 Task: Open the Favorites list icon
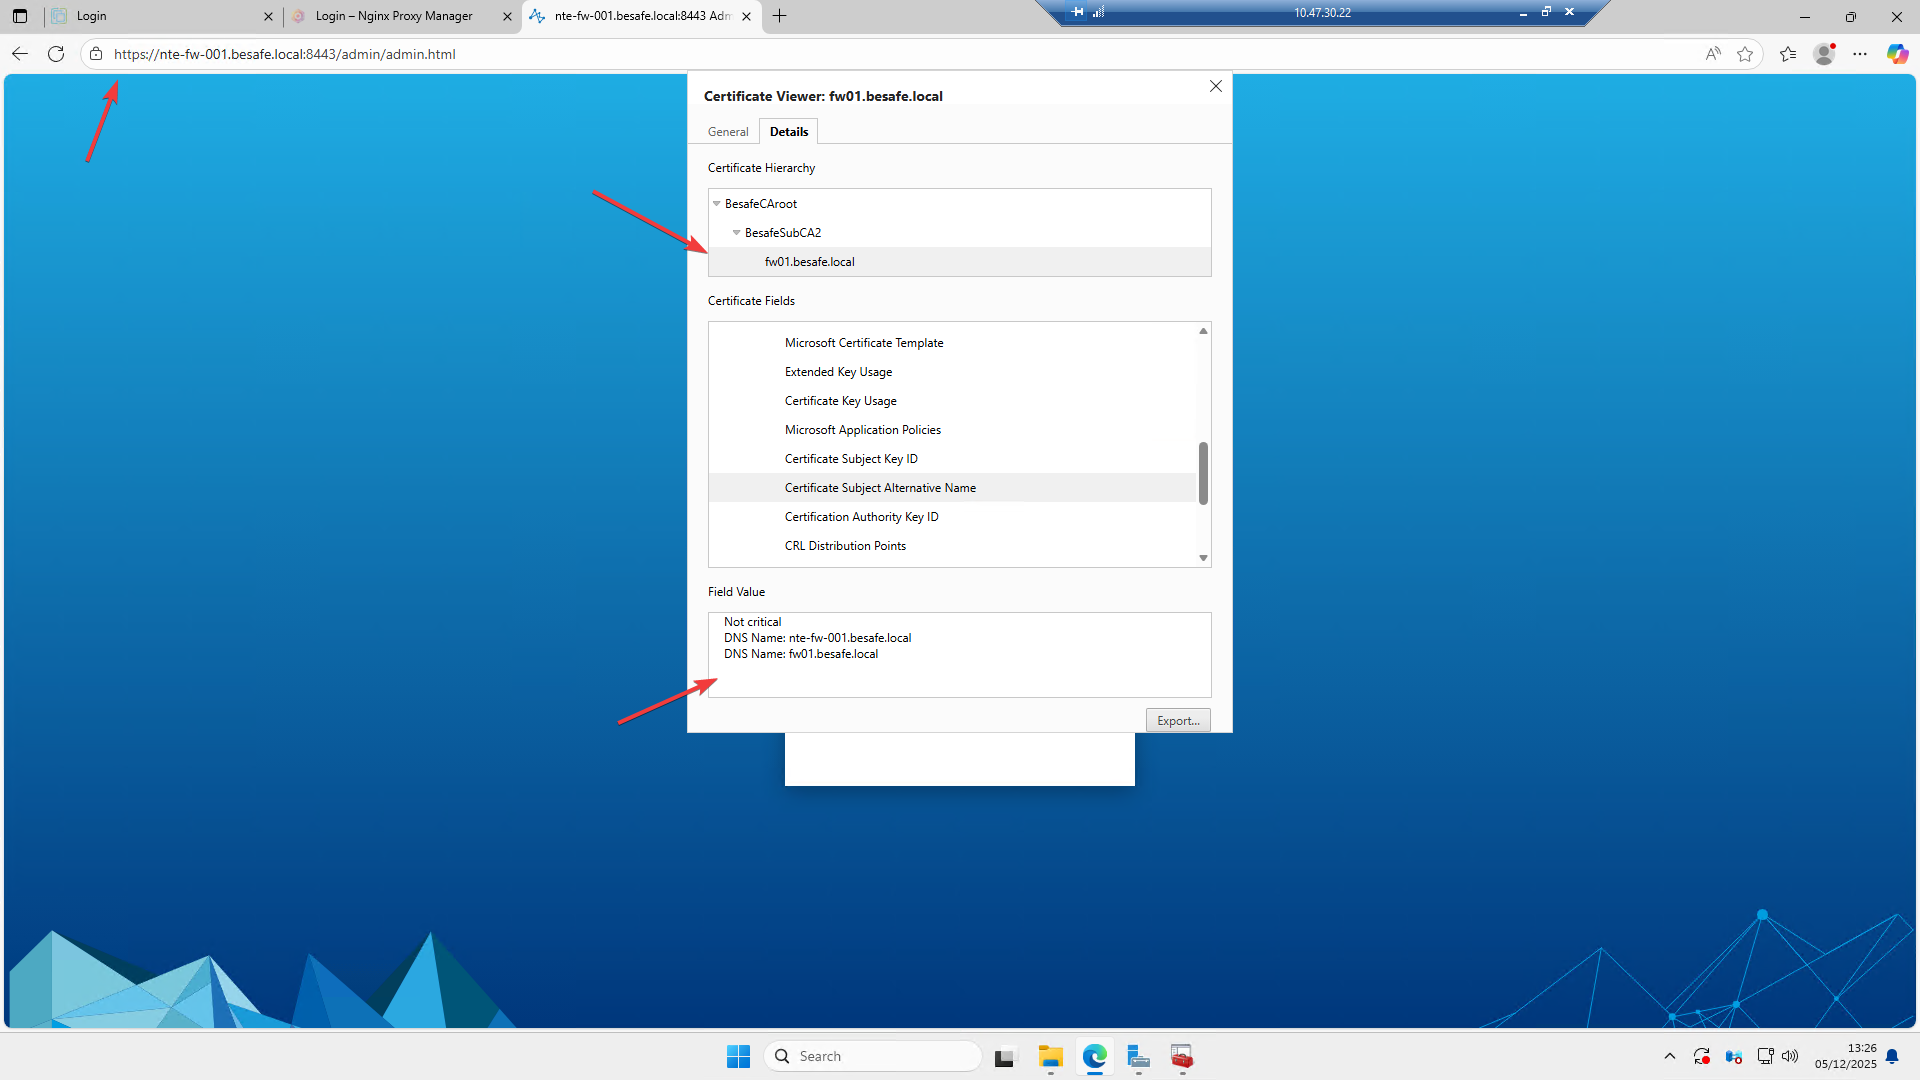coord(1788,54)
